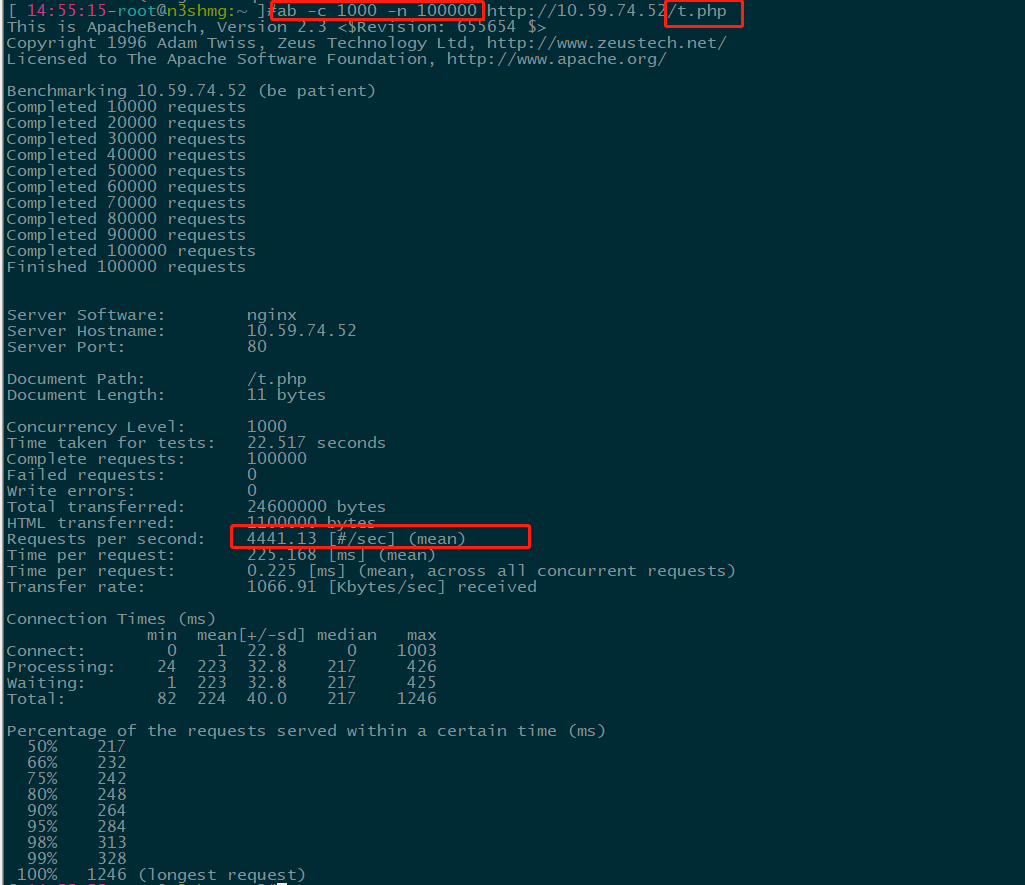
Task: Click the '98%' percentile row
Action: (76, 843)
